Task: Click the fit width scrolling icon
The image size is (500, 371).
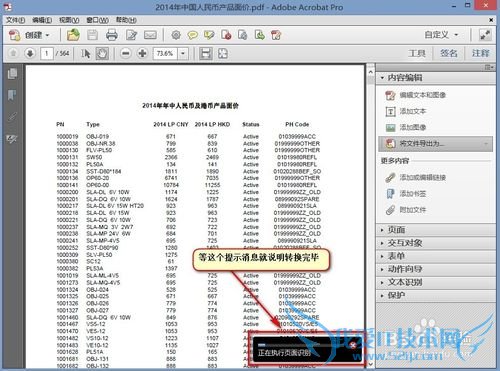Action: coord(206,53)
